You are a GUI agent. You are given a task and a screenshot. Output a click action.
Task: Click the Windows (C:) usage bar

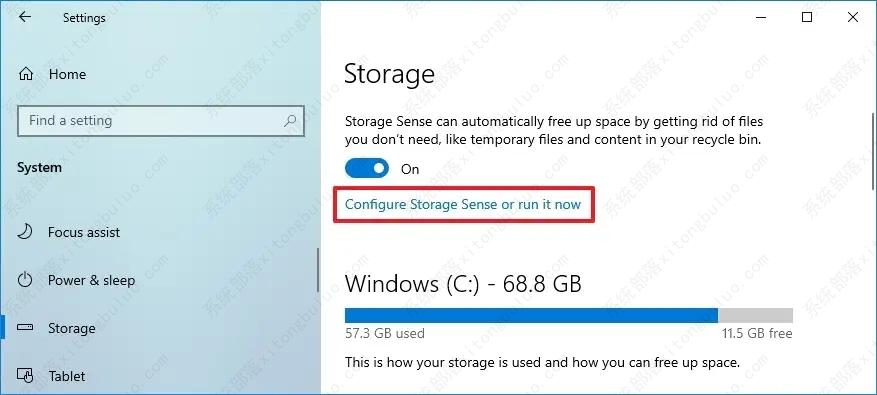[569, 315]
